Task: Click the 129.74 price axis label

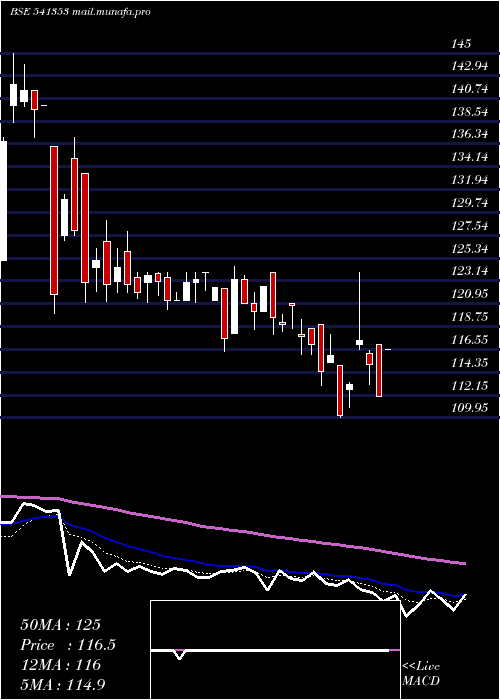Action: pos(471,203)
